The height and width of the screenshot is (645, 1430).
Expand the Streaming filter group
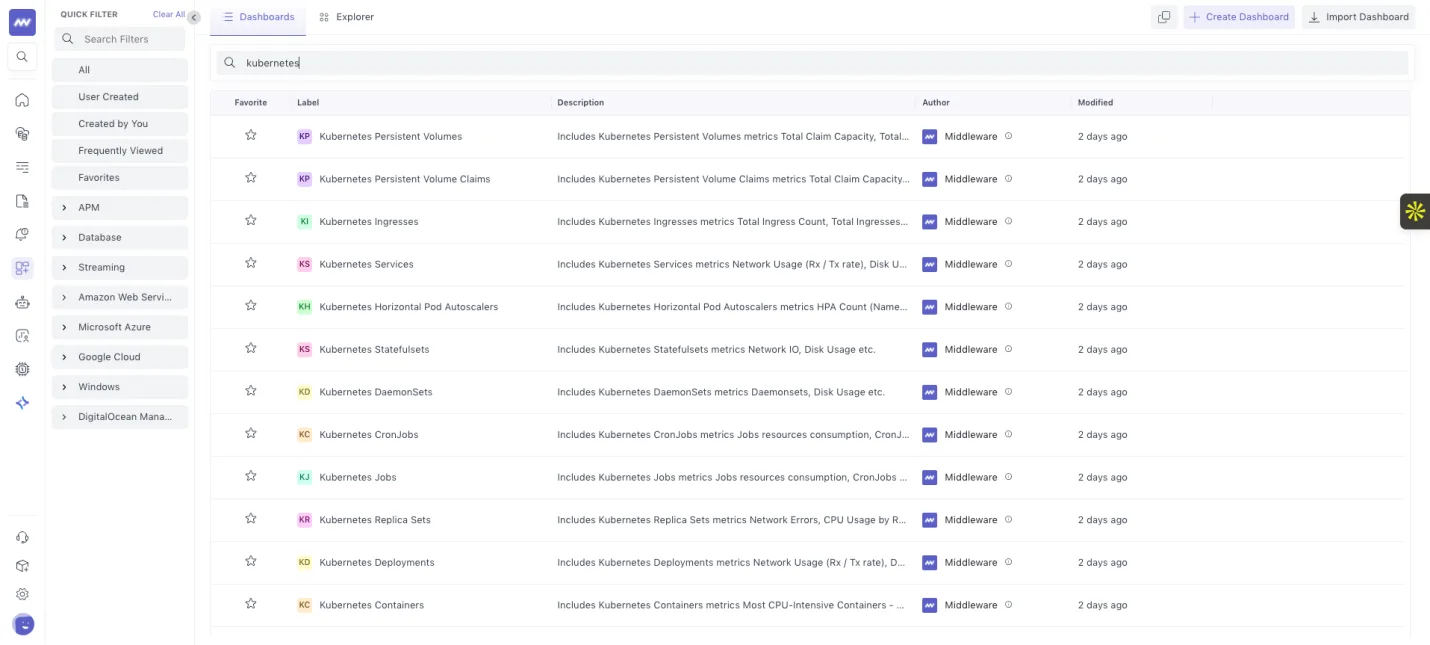(120, 268)
